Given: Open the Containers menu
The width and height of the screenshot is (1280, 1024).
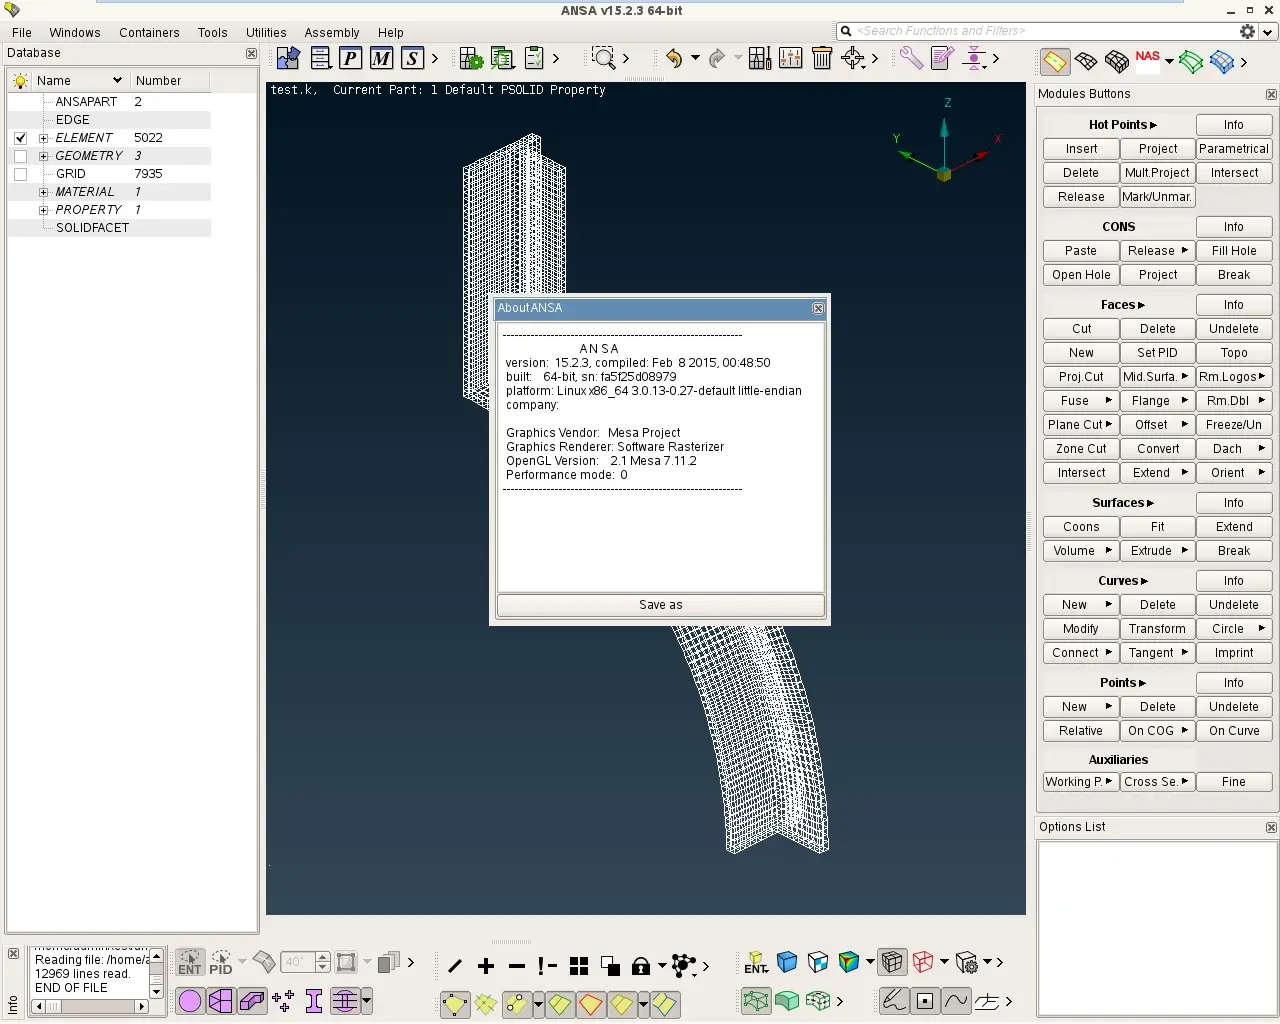Looking at the screenshot, I should tap(149, 33).
